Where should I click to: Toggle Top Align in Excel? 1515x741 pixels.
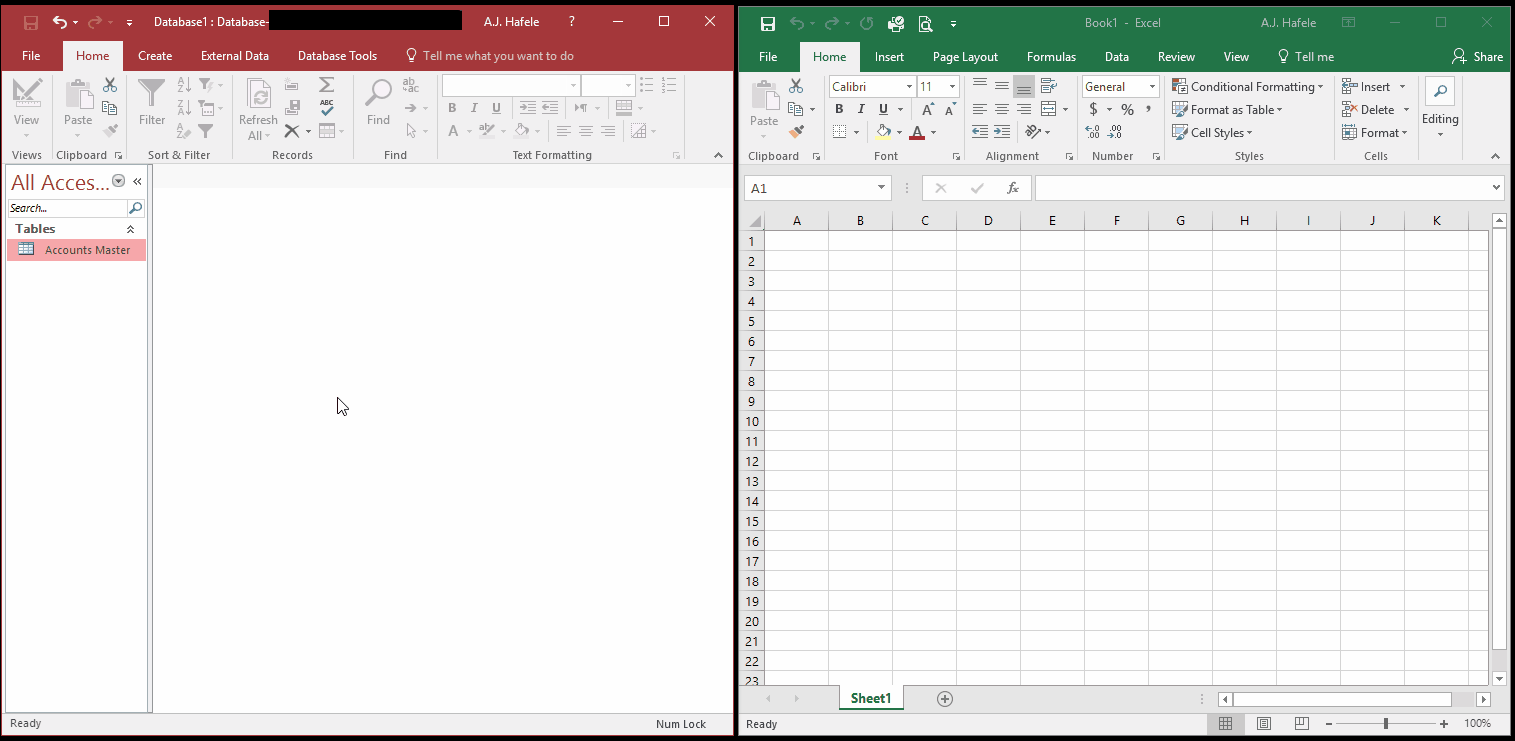[x=980, y=86]
